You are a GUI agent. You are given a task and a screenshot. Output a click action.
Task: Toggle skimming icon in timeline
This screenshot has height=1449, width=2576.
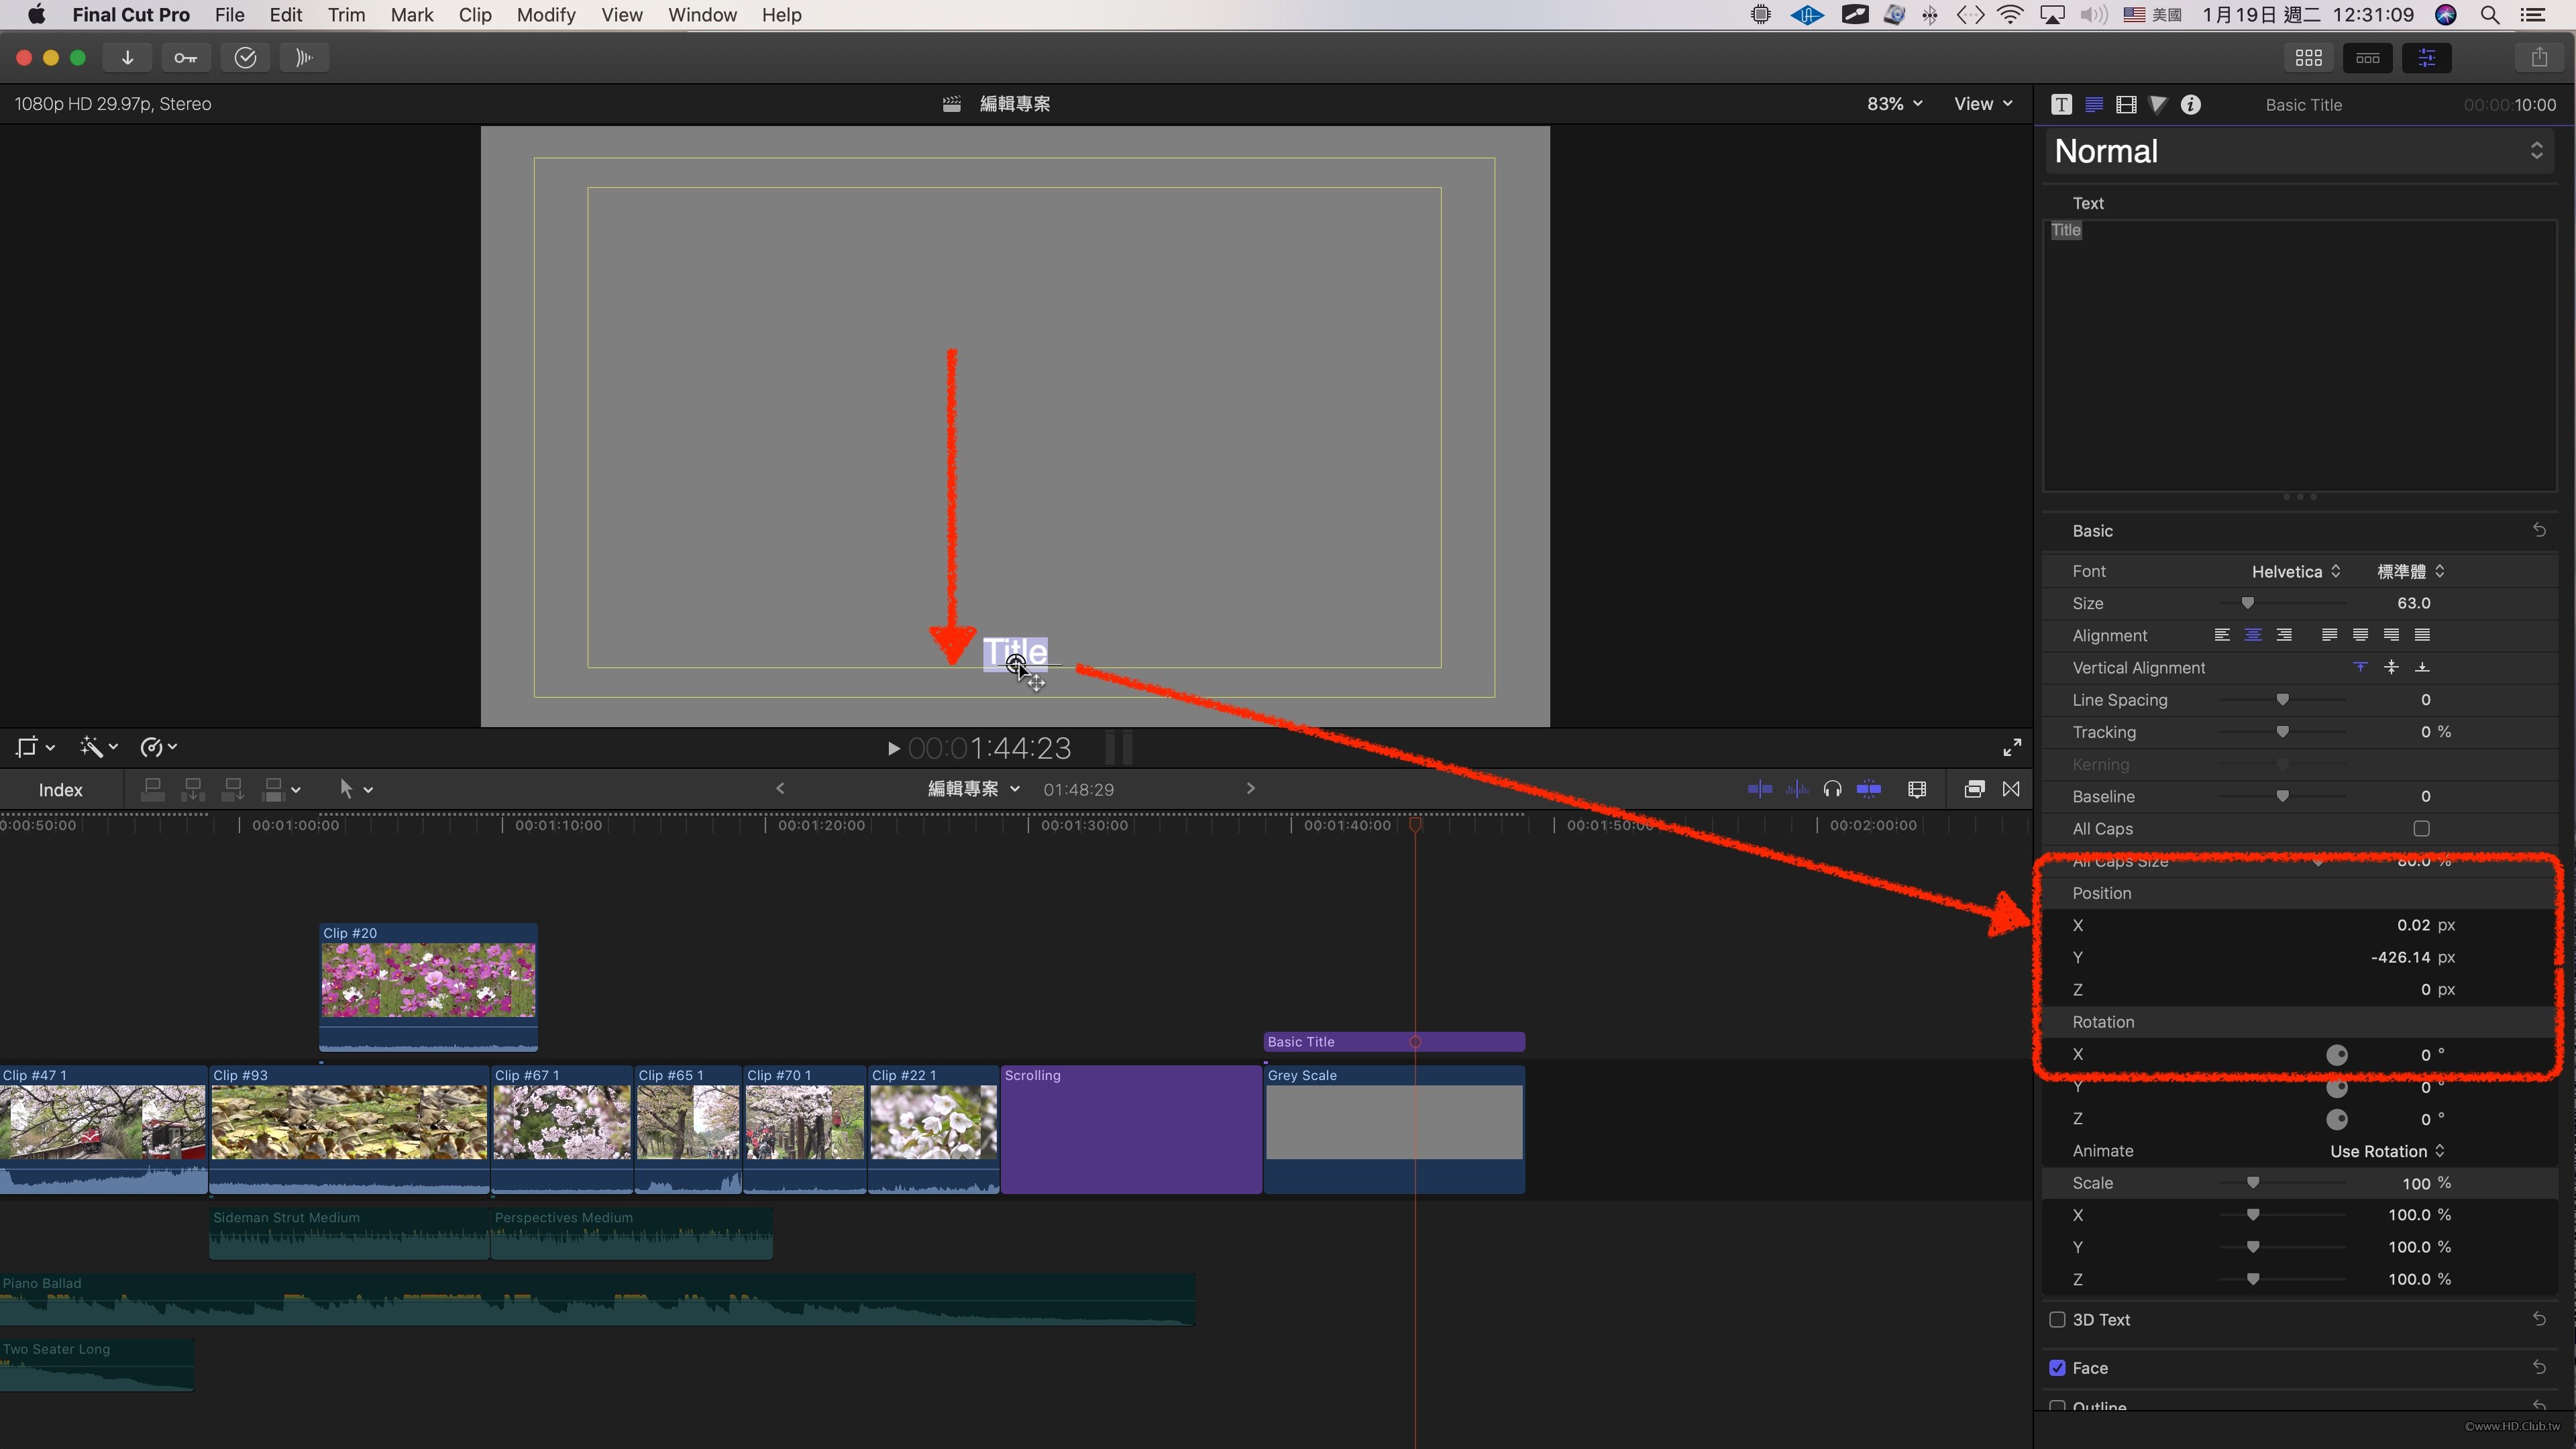click(1759, 789)
